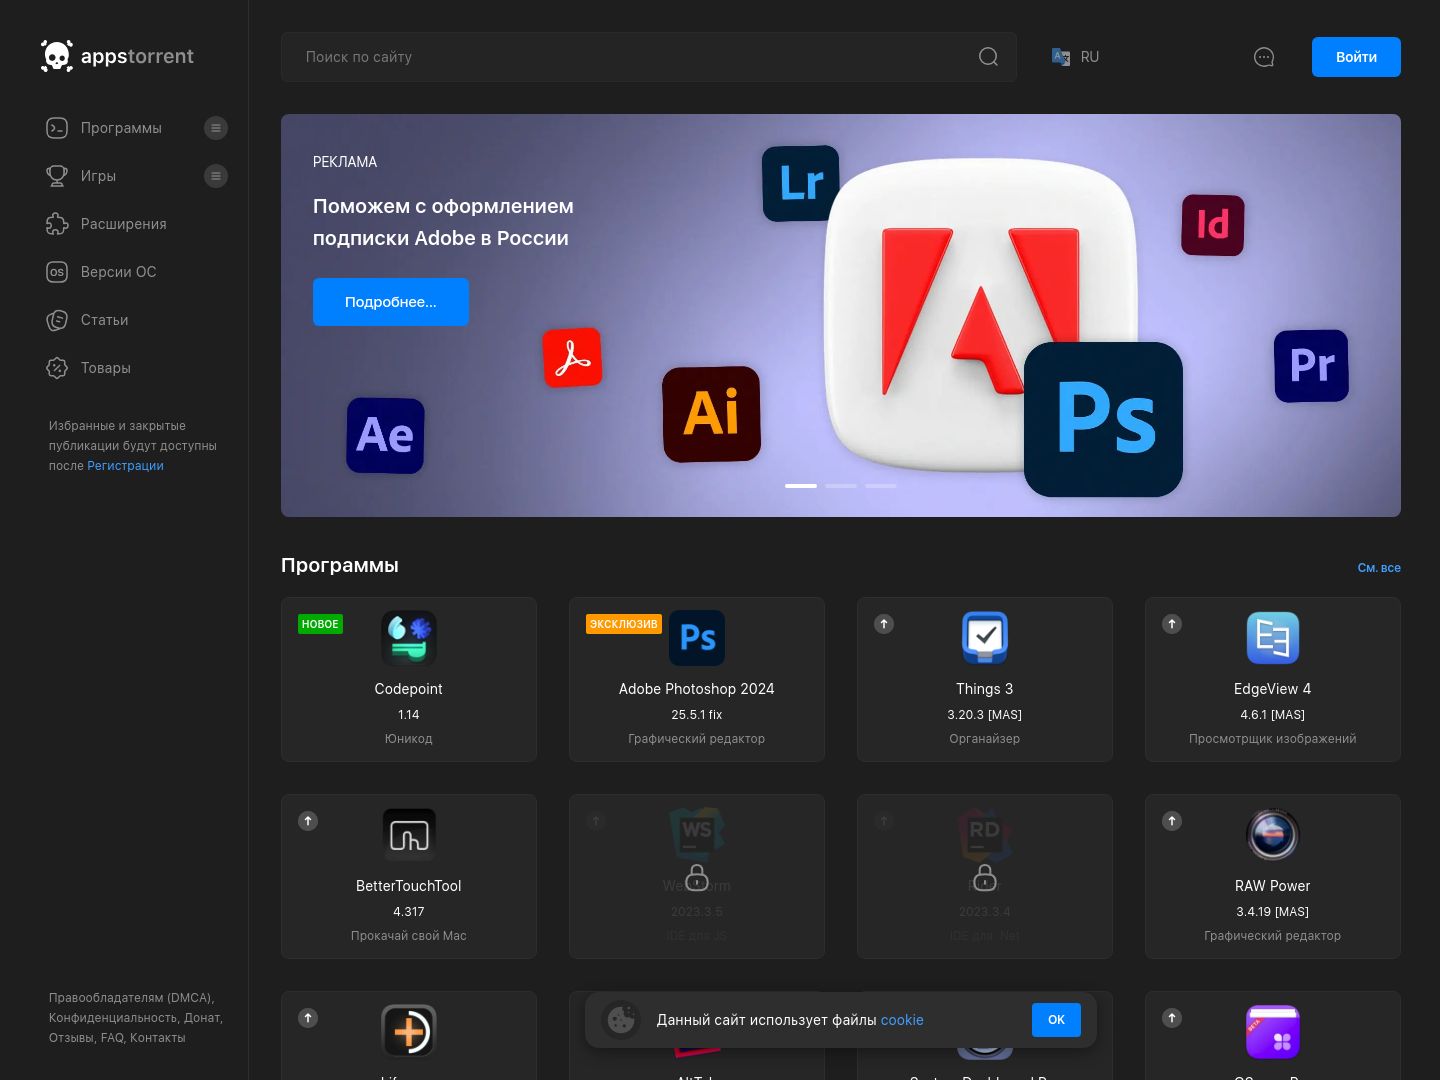Click update arrow badge on RAW Power card
Screen dimensions: 1440x1080
[1172, 821]
